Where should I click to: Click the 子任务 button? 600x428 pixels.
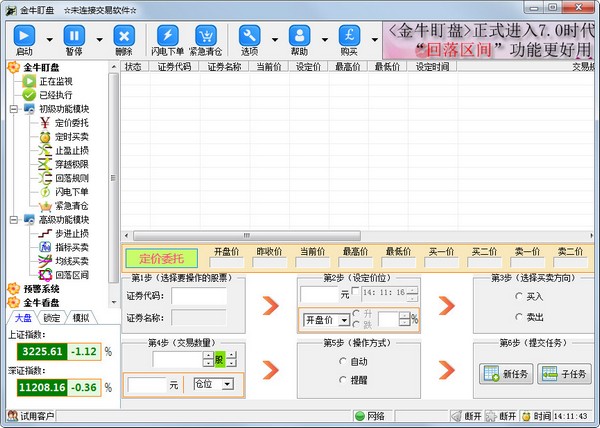click(x=564, y=374)
